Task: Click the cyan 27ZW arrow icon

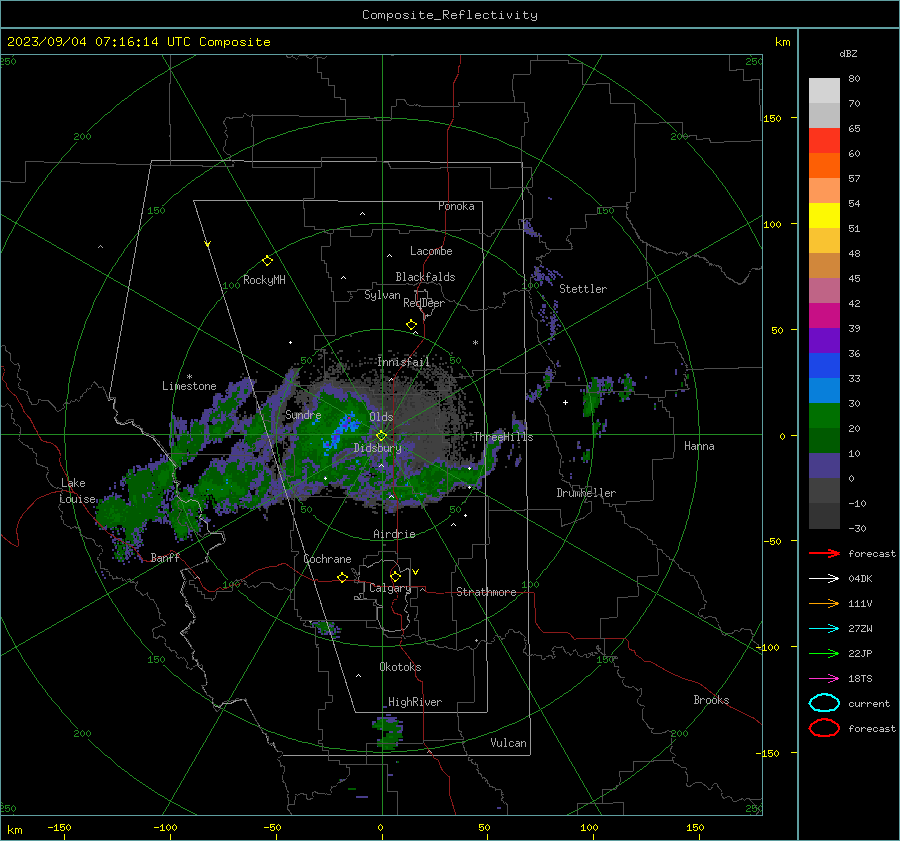Action: [824, 629]
